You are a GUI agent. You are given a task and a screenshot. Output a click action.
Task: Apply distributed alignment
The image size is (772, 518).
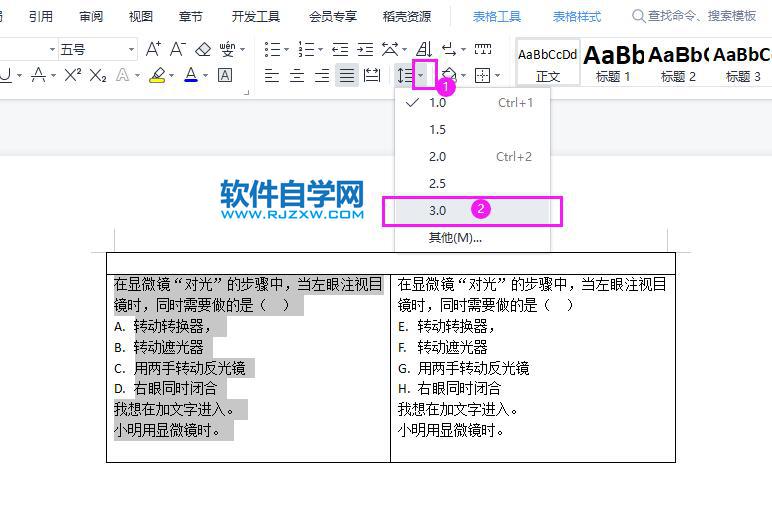[372, 75]
